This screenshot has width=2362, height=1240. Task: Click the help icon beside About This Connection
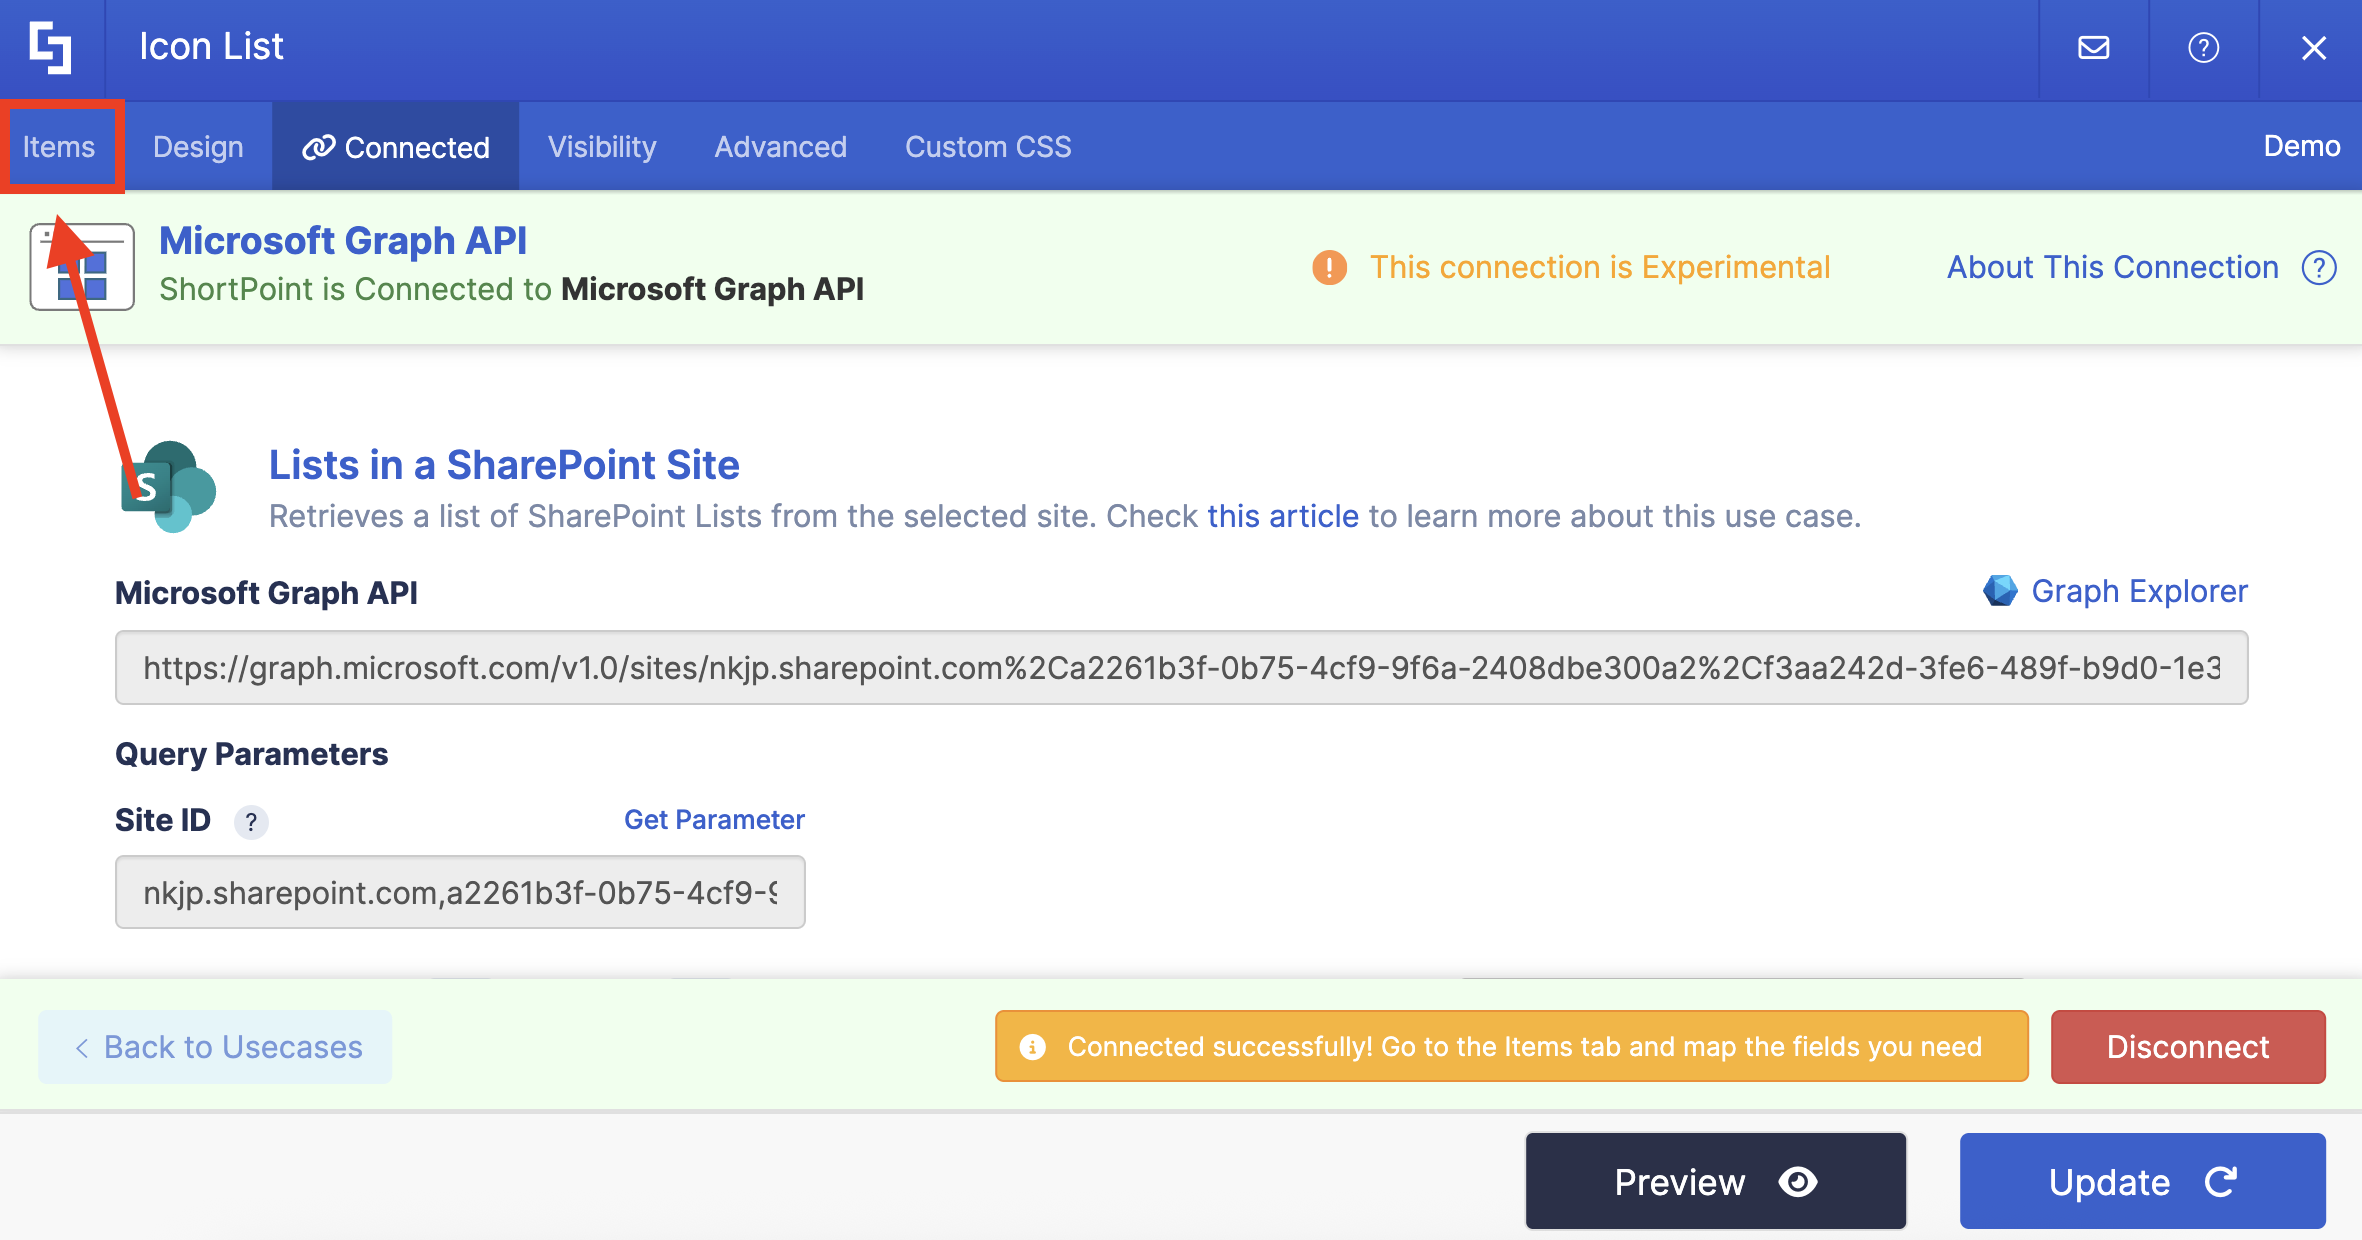coord(2319,267)
